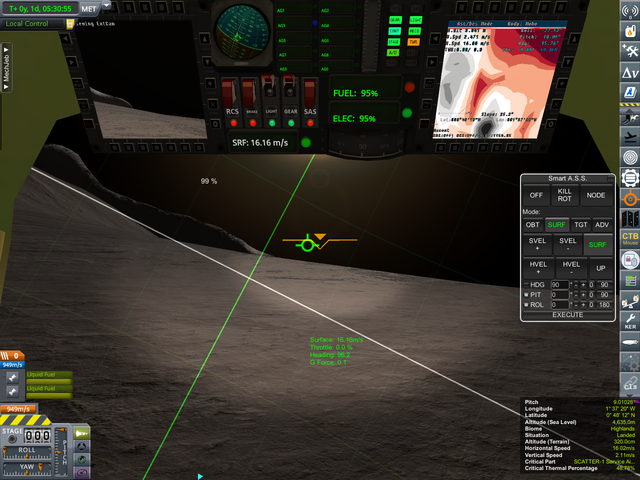Open the gear with bars toolbar icon

pyautogui.click(x=630, y=178)
